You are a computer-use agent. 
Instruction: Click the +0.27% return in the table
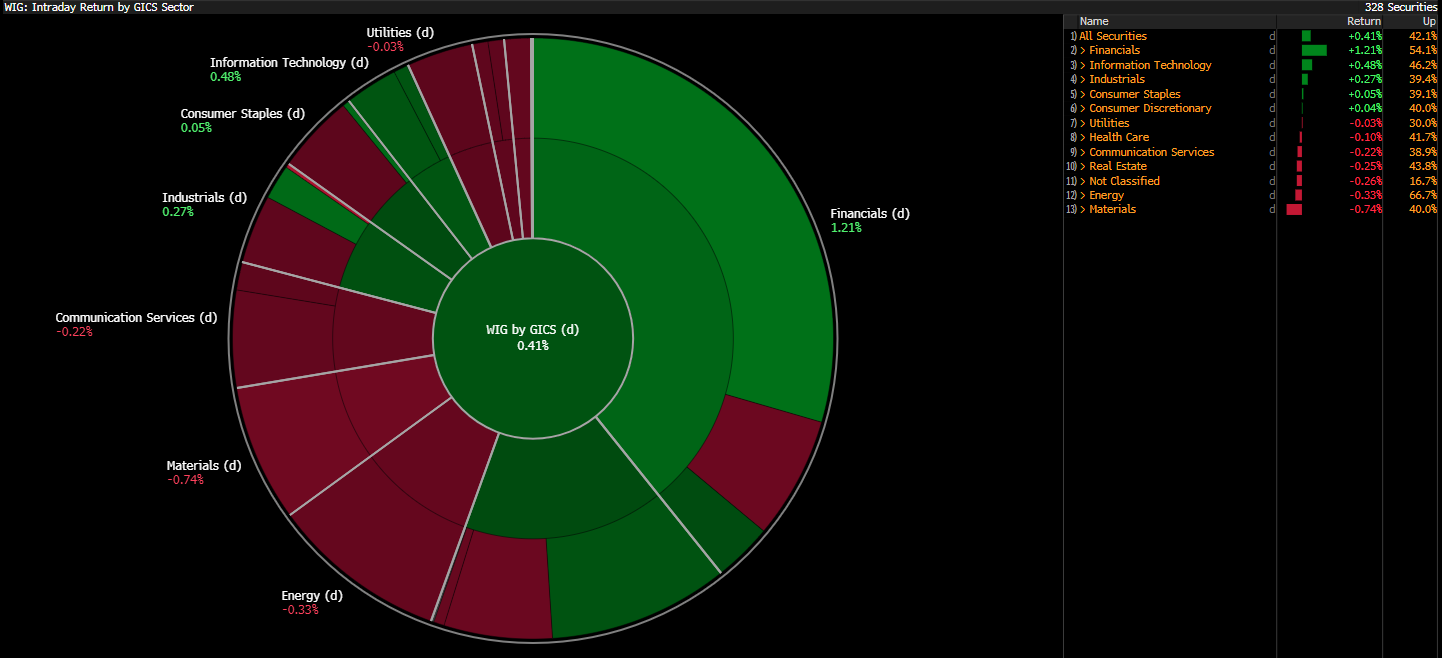click(x=1365, y=79)
